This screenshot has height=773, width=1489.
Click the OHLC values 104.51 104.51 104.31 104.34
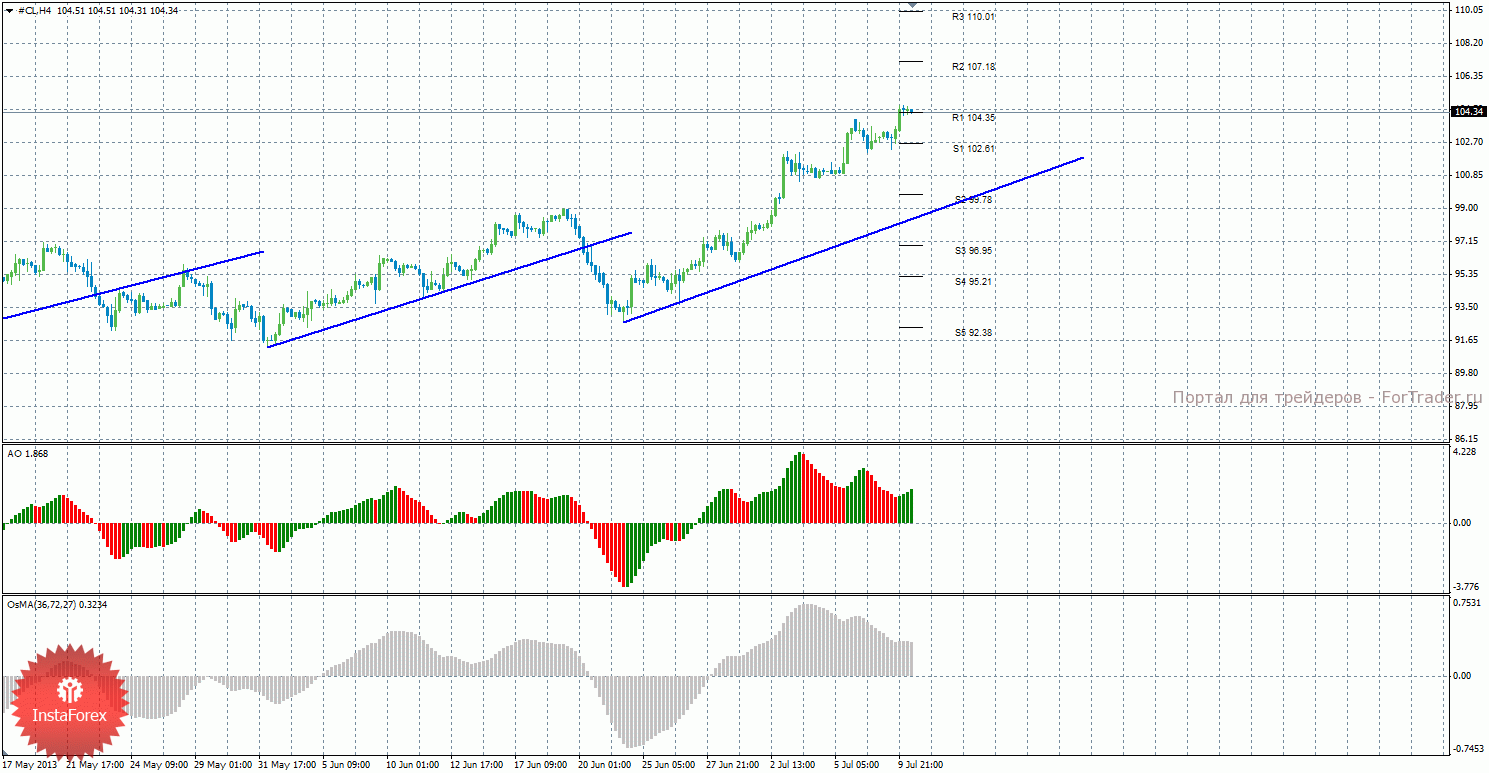pos(118,10)
